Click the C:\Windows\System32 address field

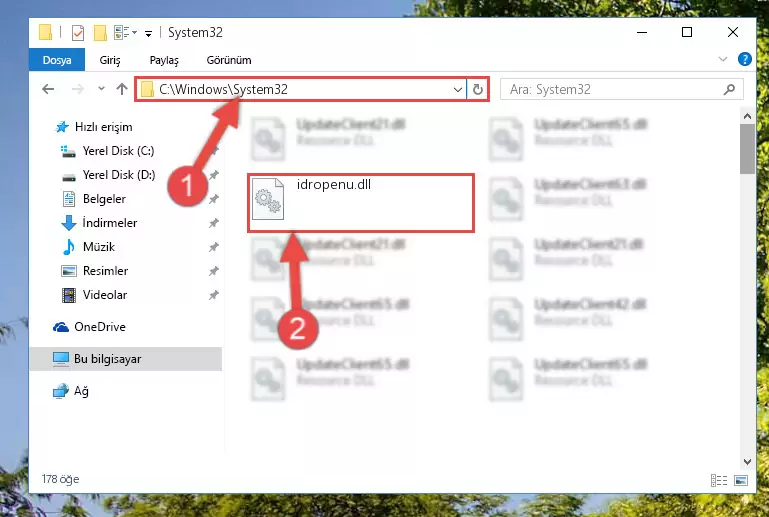click(x=301, y=89)
